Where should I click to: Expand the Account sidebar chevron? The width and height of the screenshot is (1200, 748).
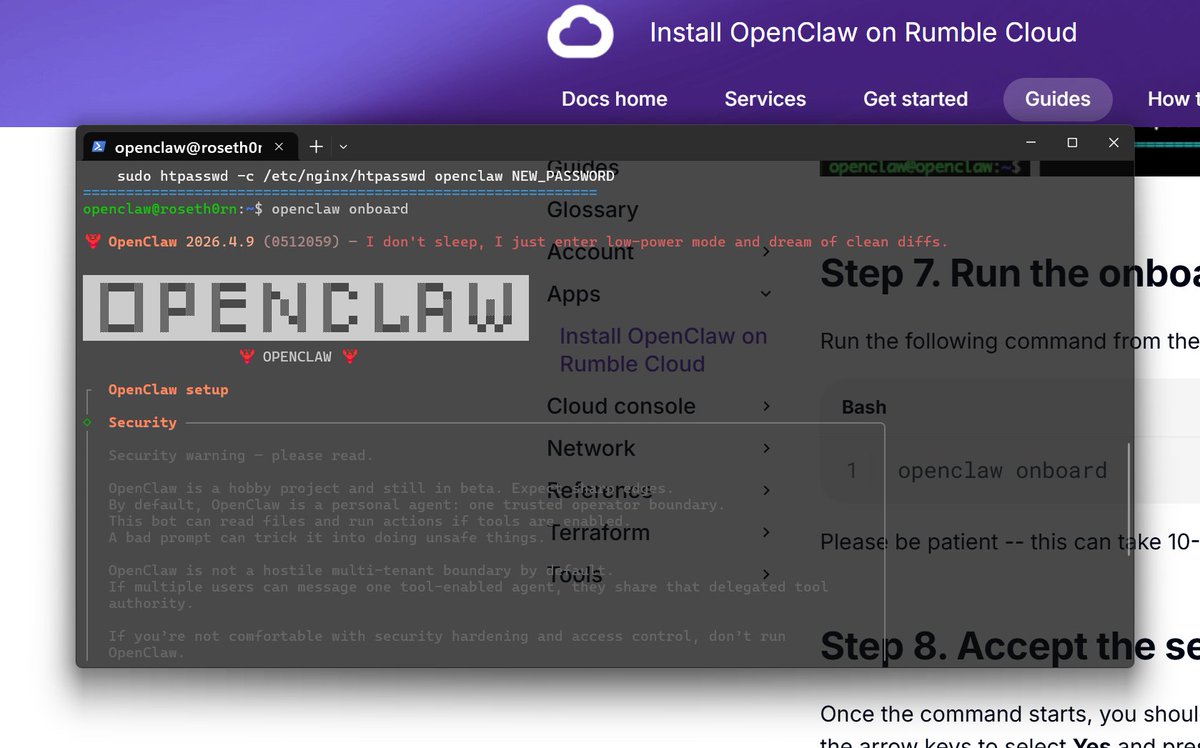tap(766, 252)
